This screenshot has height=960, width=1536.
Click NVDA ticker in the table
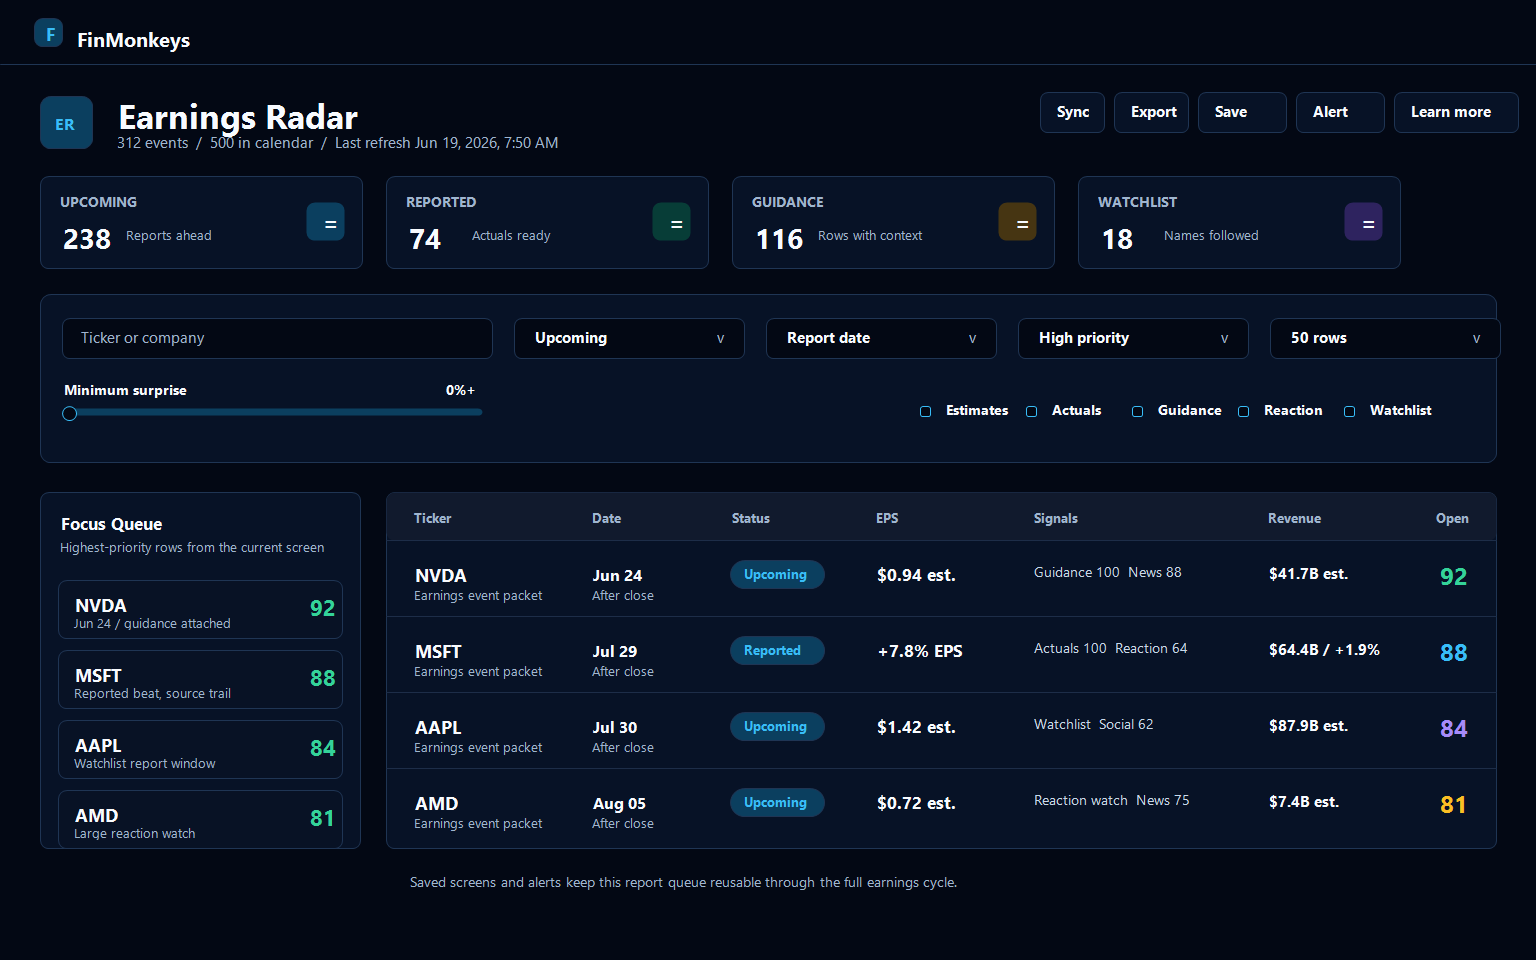441,576
